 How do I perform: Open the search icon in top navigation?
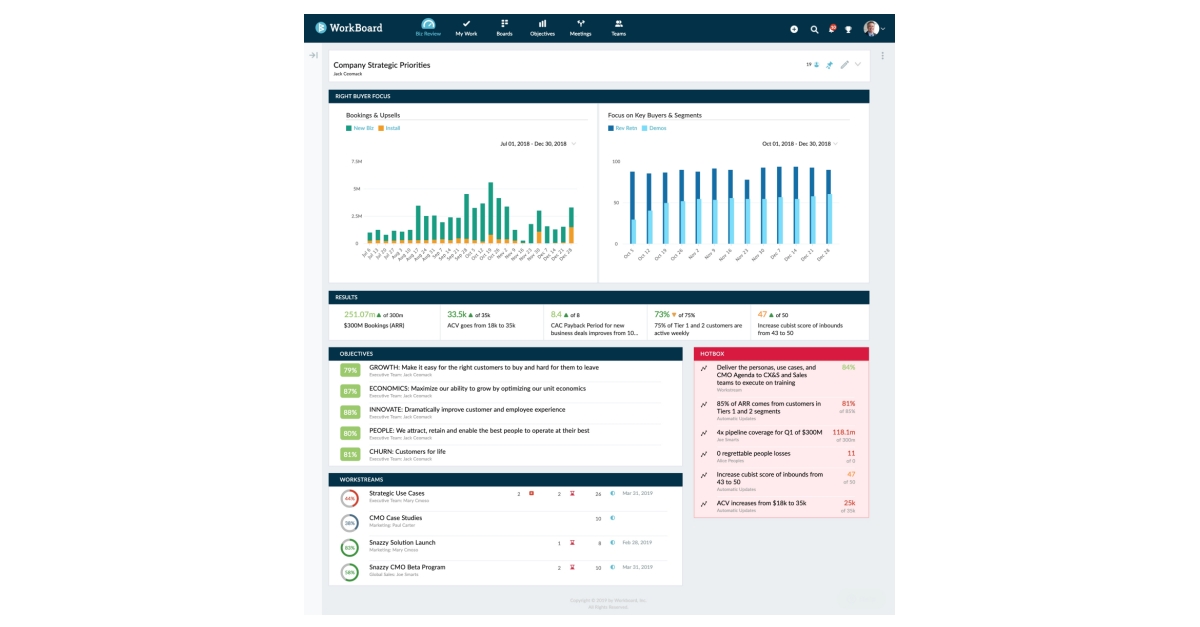[x=814, y=30]
